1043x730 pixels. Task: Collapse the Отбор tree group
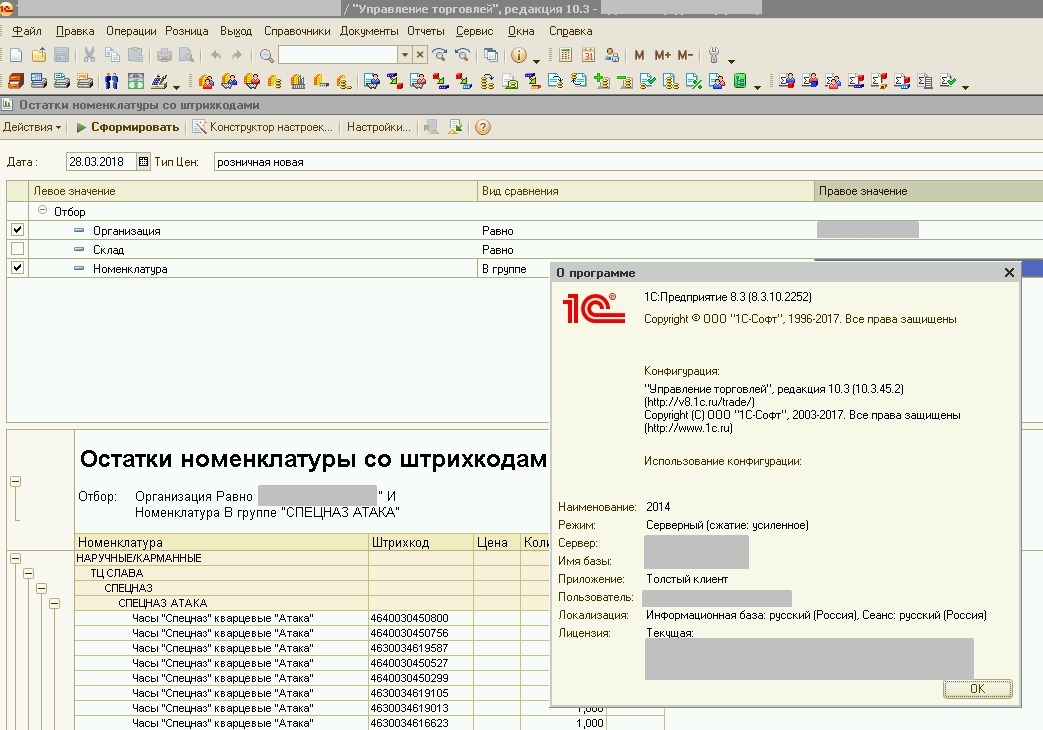(x=43, y=210)
